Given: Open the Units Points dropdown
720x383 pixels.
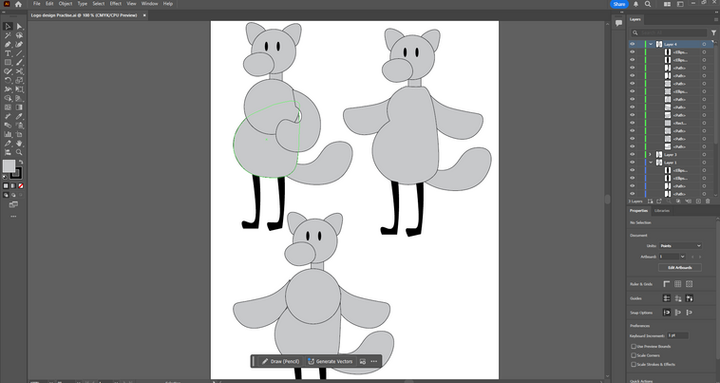Looking at the screenshot, I should [681, 246].
